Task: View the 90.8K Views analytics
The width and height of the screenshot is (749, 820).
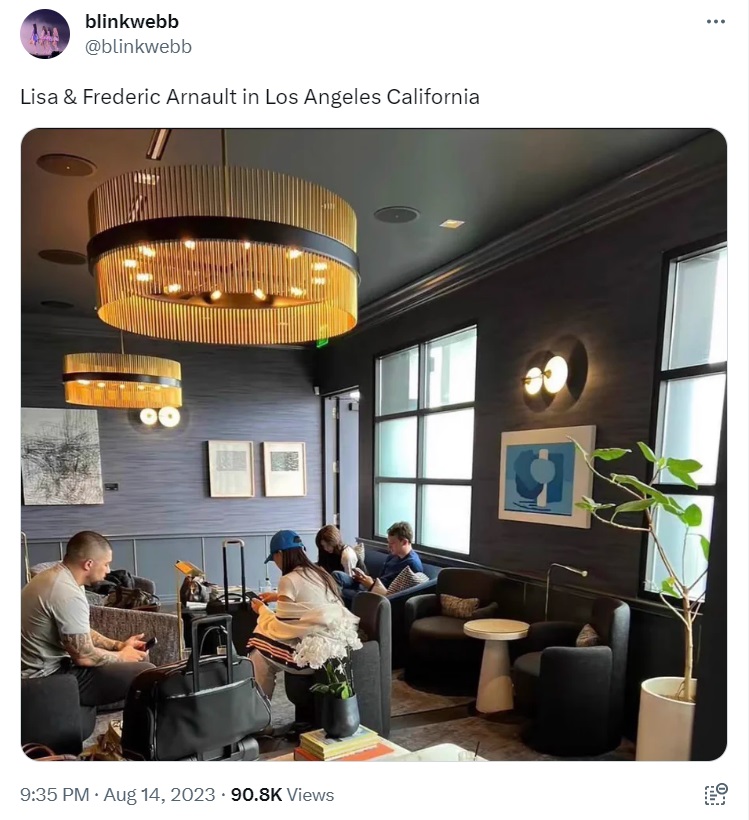Action: (x=282, y=794)
